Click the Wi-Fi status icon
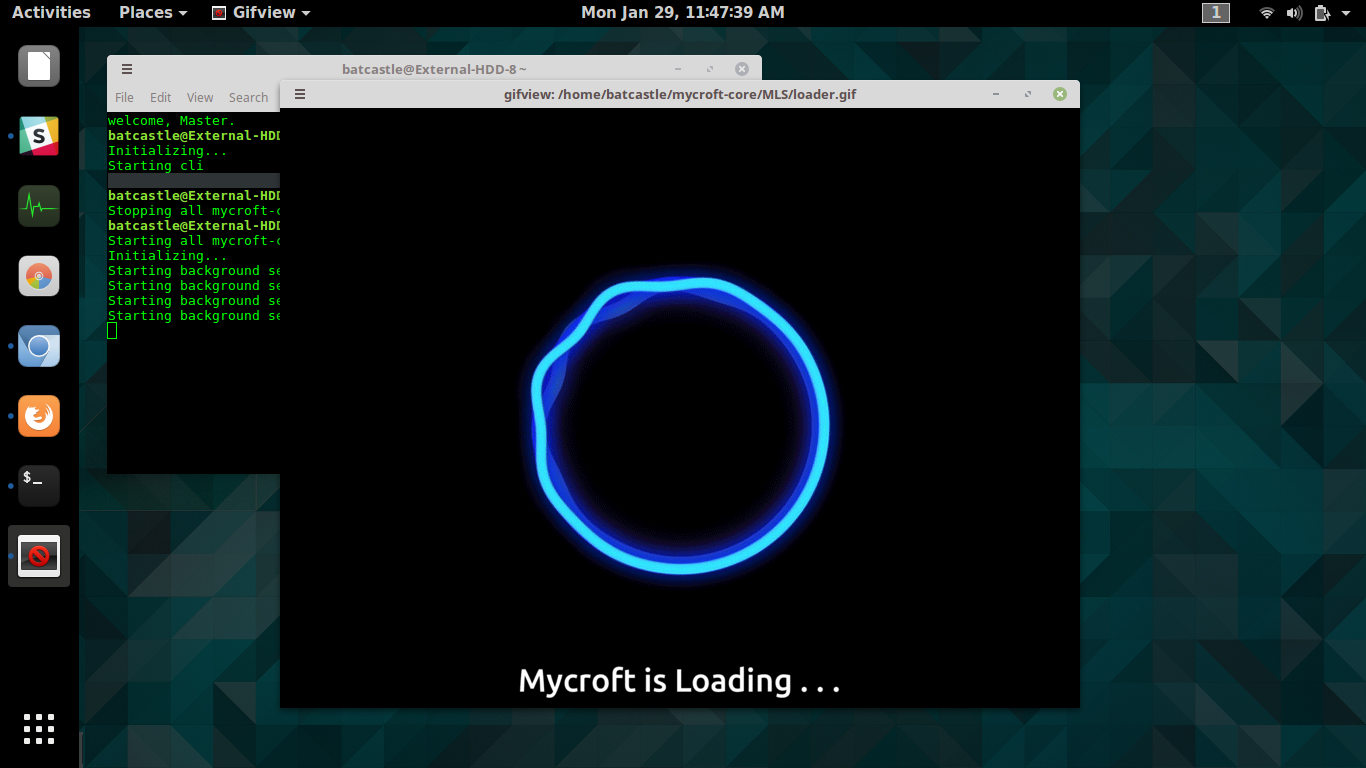This screenshot has width=1366, height=768. pos(1267,13)
